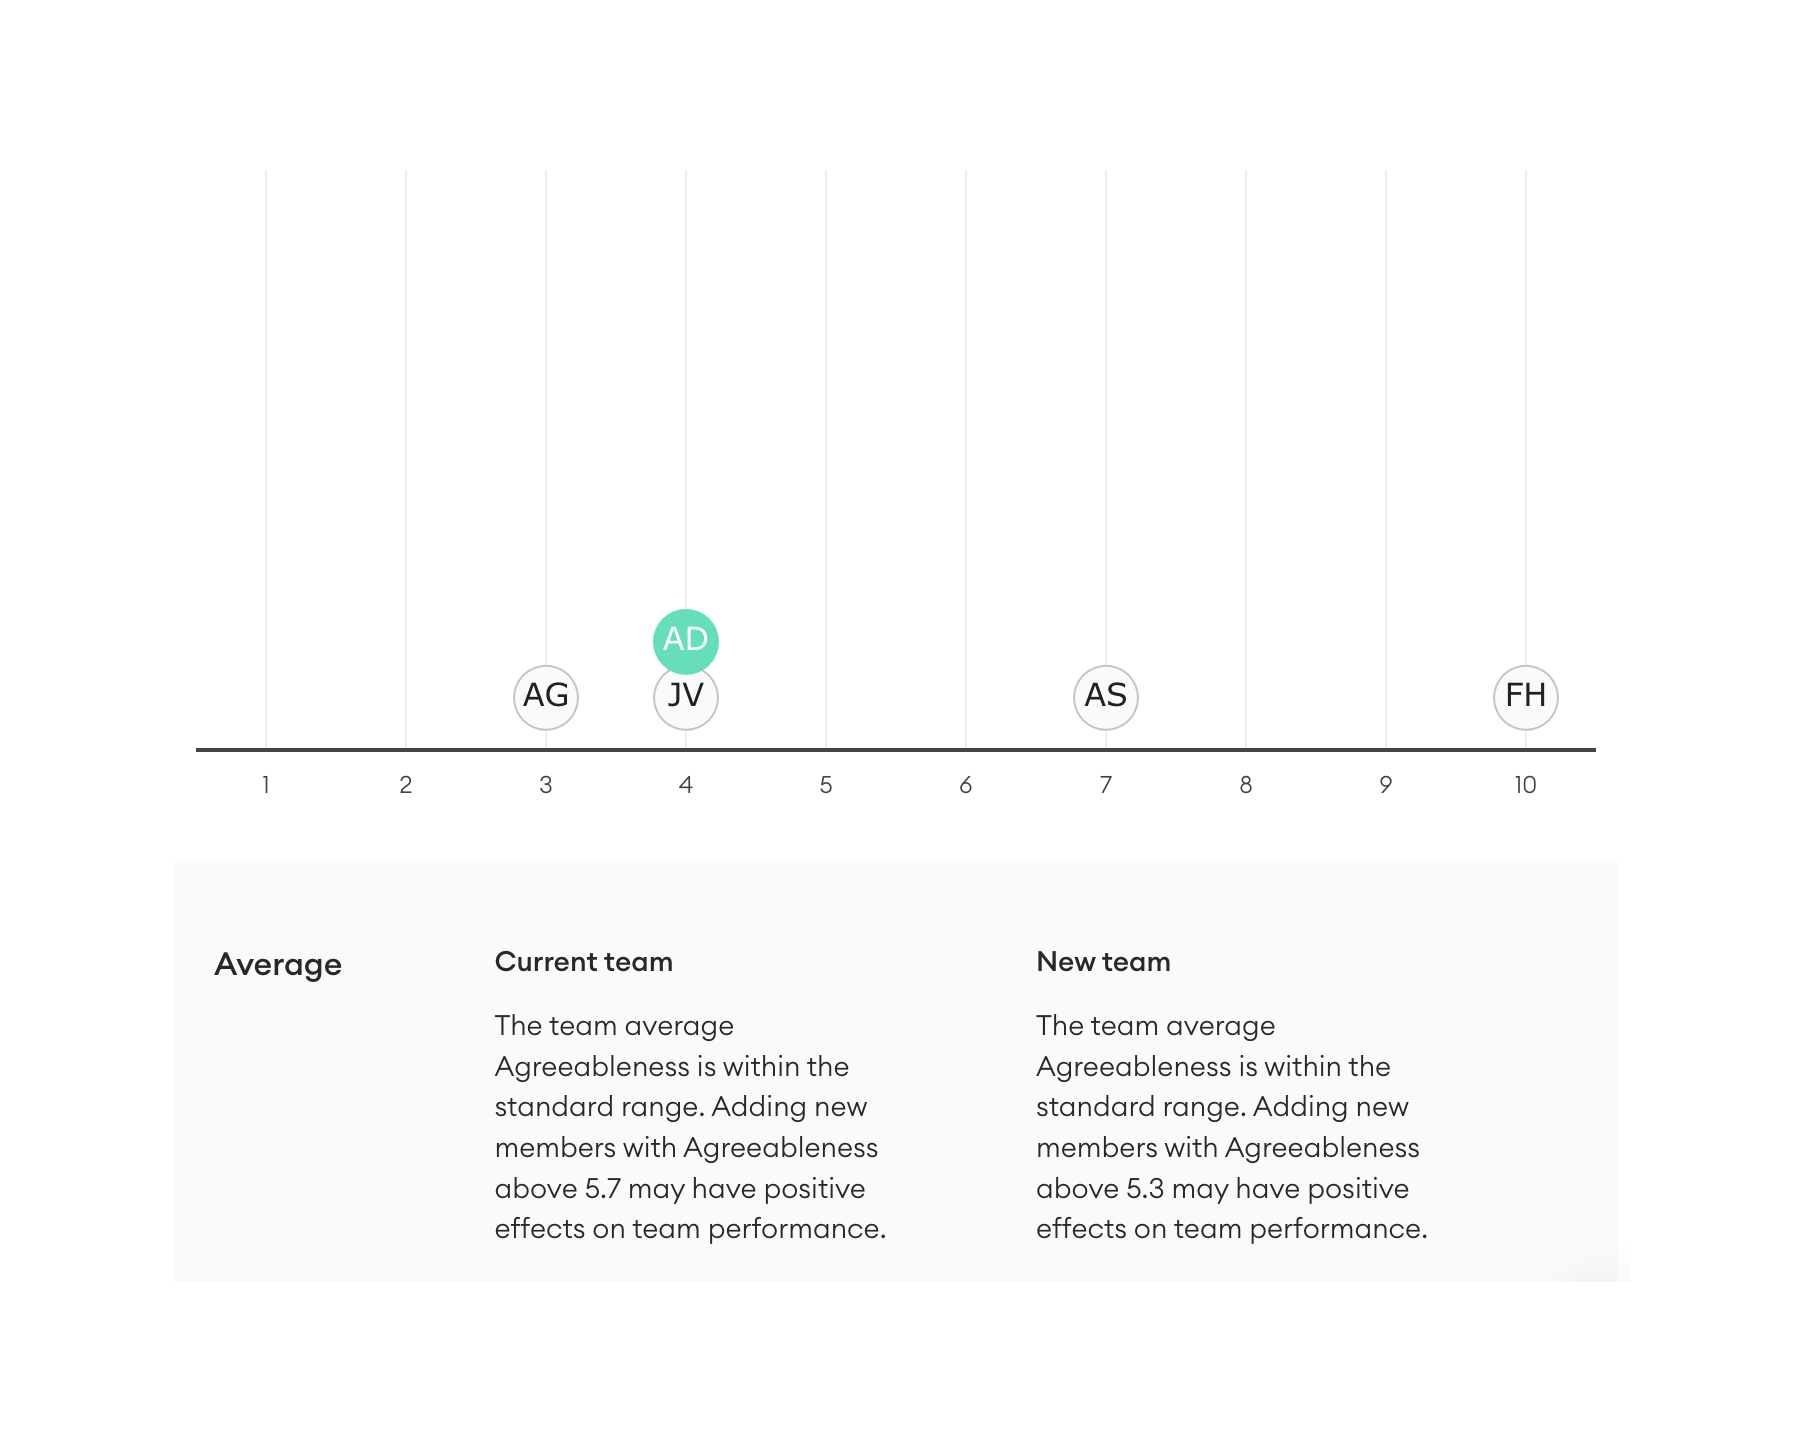Click axis label 4
This screenshot has height=1442, width=1794.
click(685, 785)
